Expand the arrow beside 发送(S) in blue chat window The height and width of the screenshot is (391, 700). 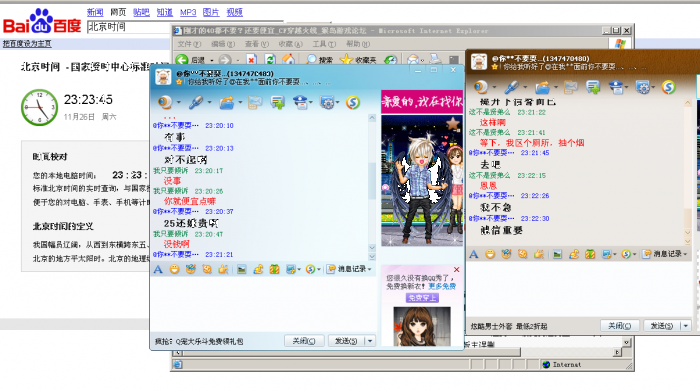(370, 341)
